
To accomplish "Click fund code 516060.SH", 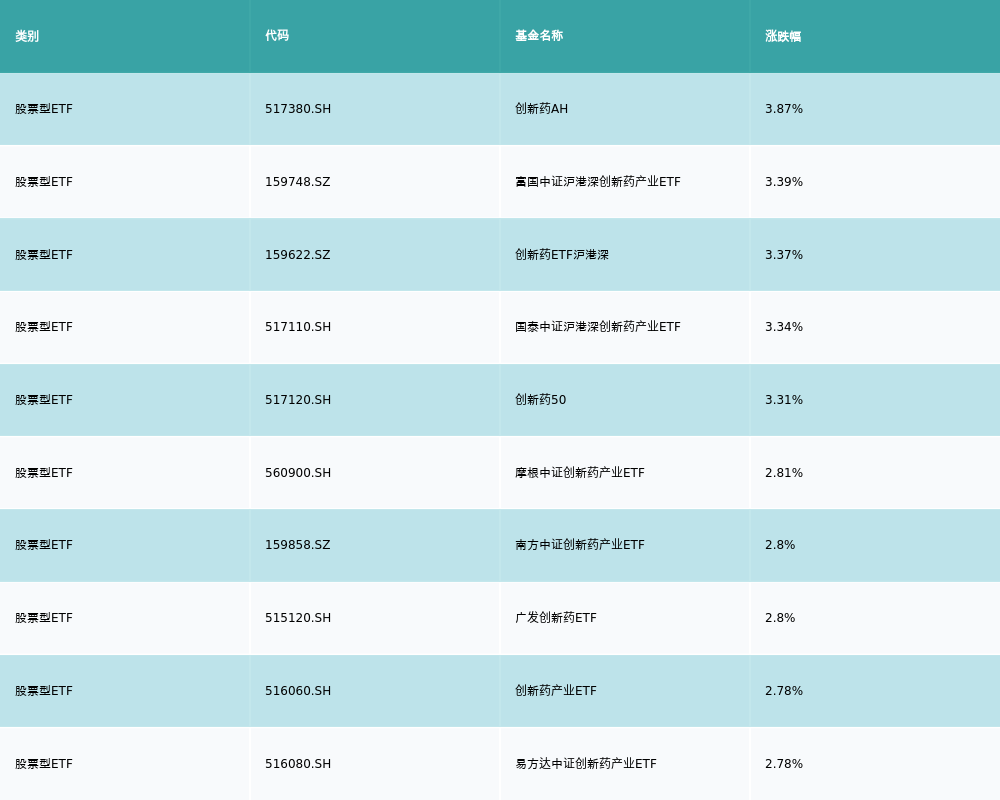I will (298, 691).
